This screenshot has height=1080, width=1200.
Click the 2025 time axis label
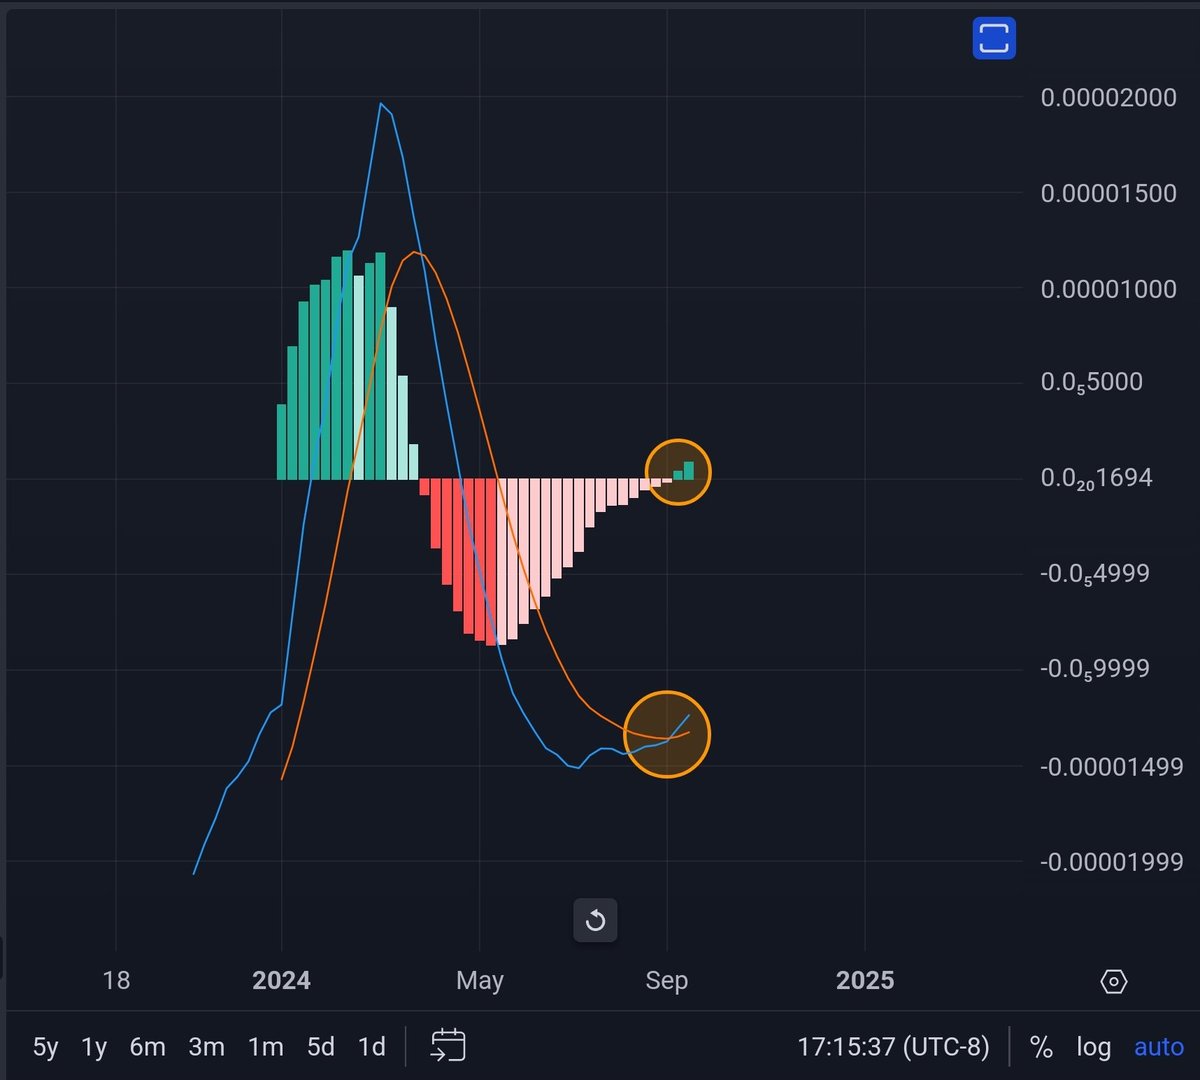pos(865,980)
